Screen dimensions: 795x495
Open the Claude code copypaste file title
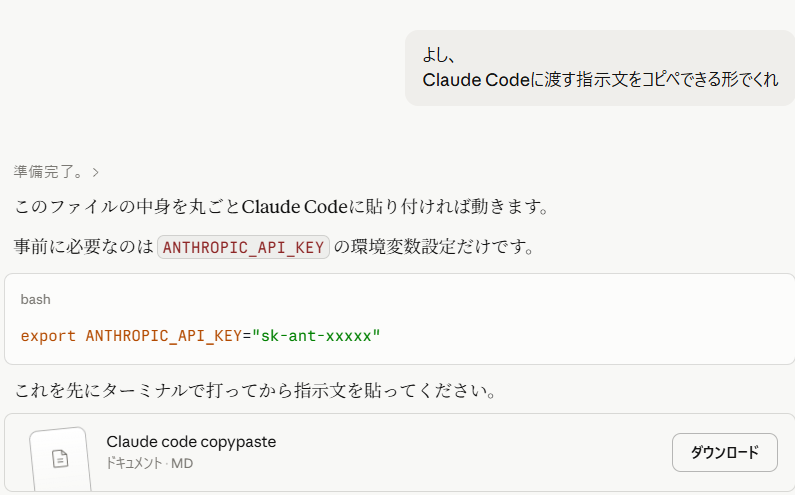tap(191, 442)
